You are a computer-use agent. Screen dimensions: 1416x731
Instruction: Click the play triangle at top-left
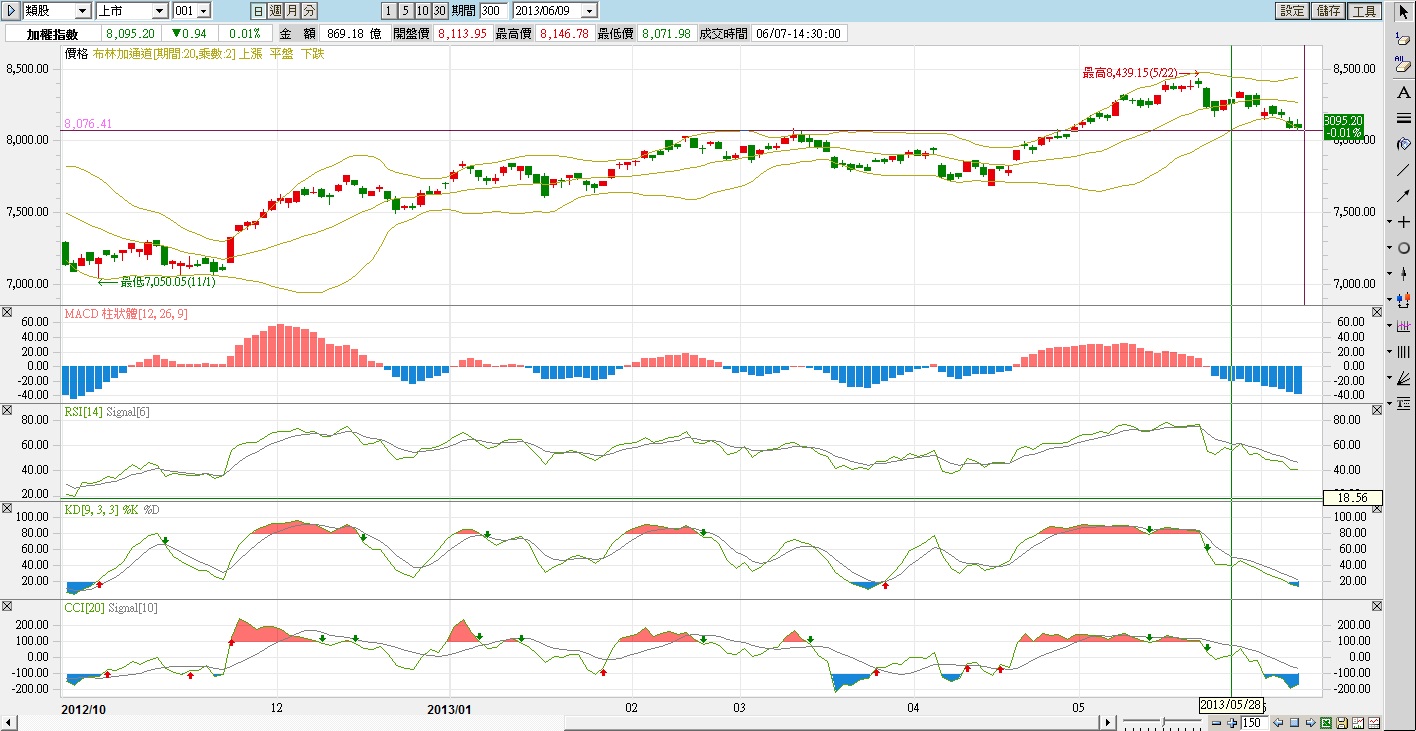tap(11, 11)
